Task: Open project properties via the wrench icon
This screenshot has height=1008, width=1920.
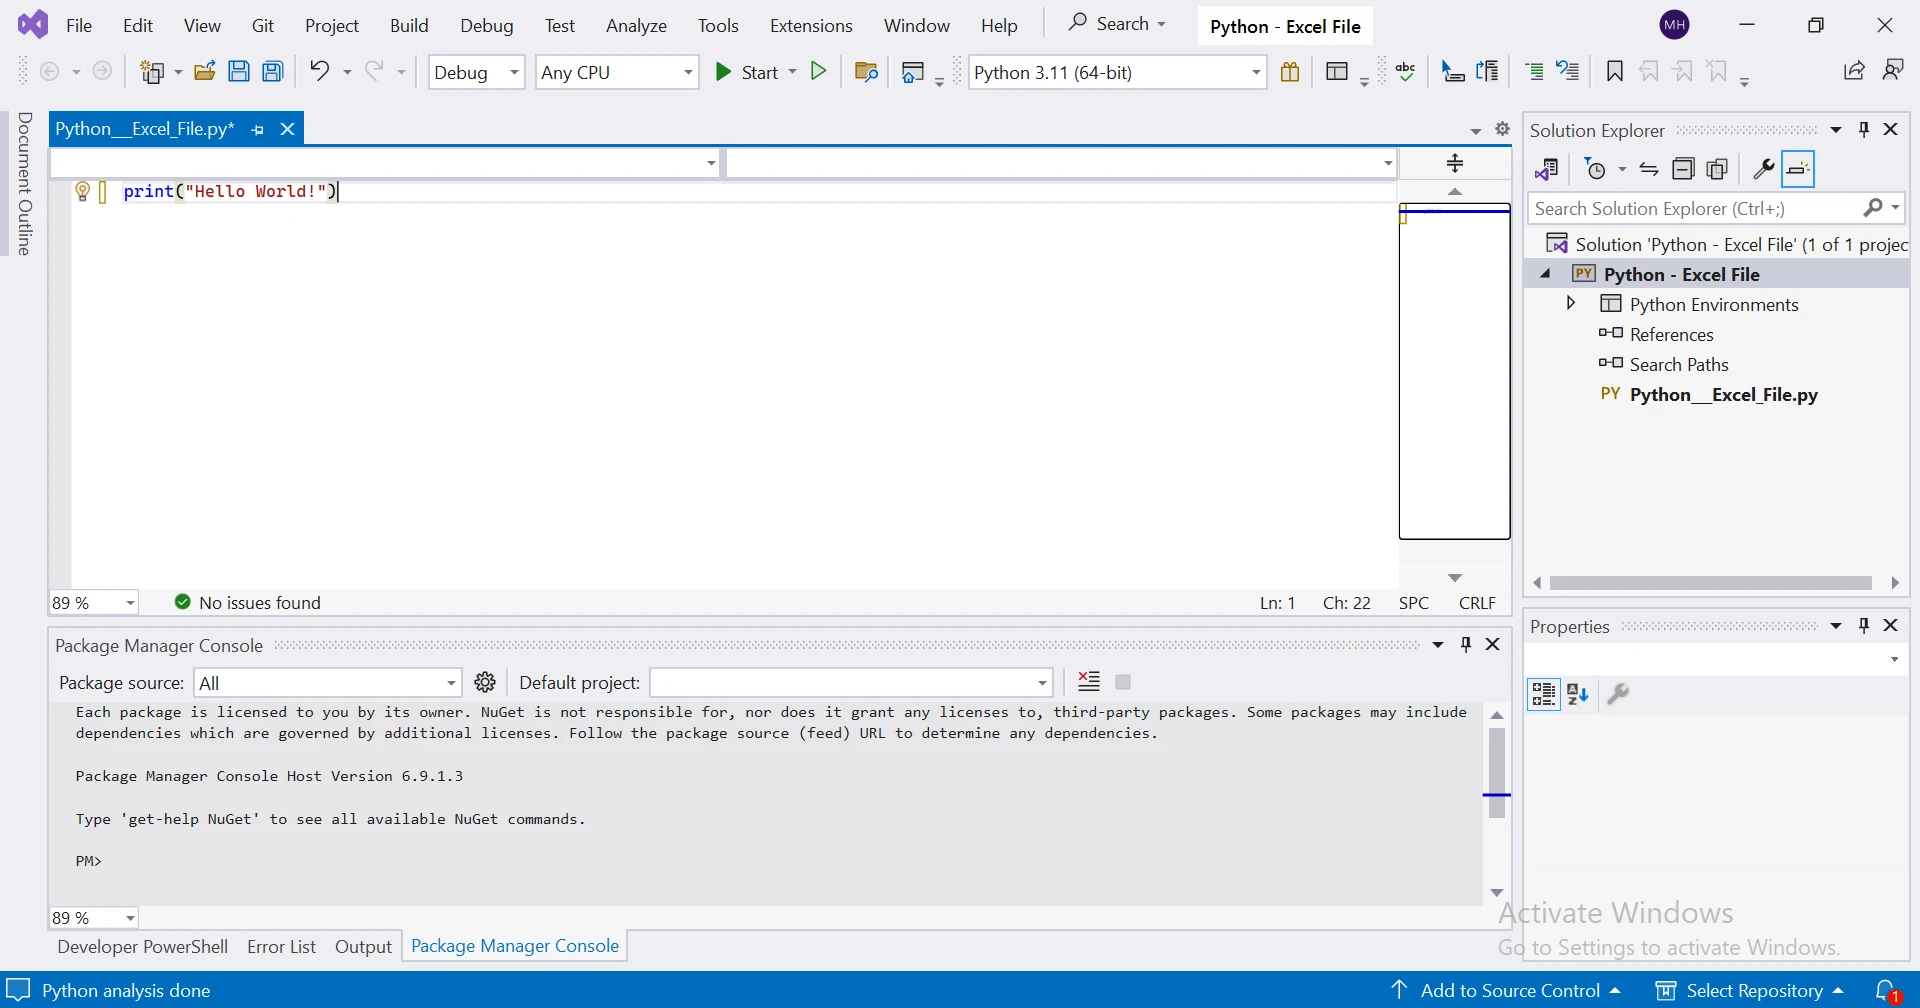Action: coord(1763,169)
